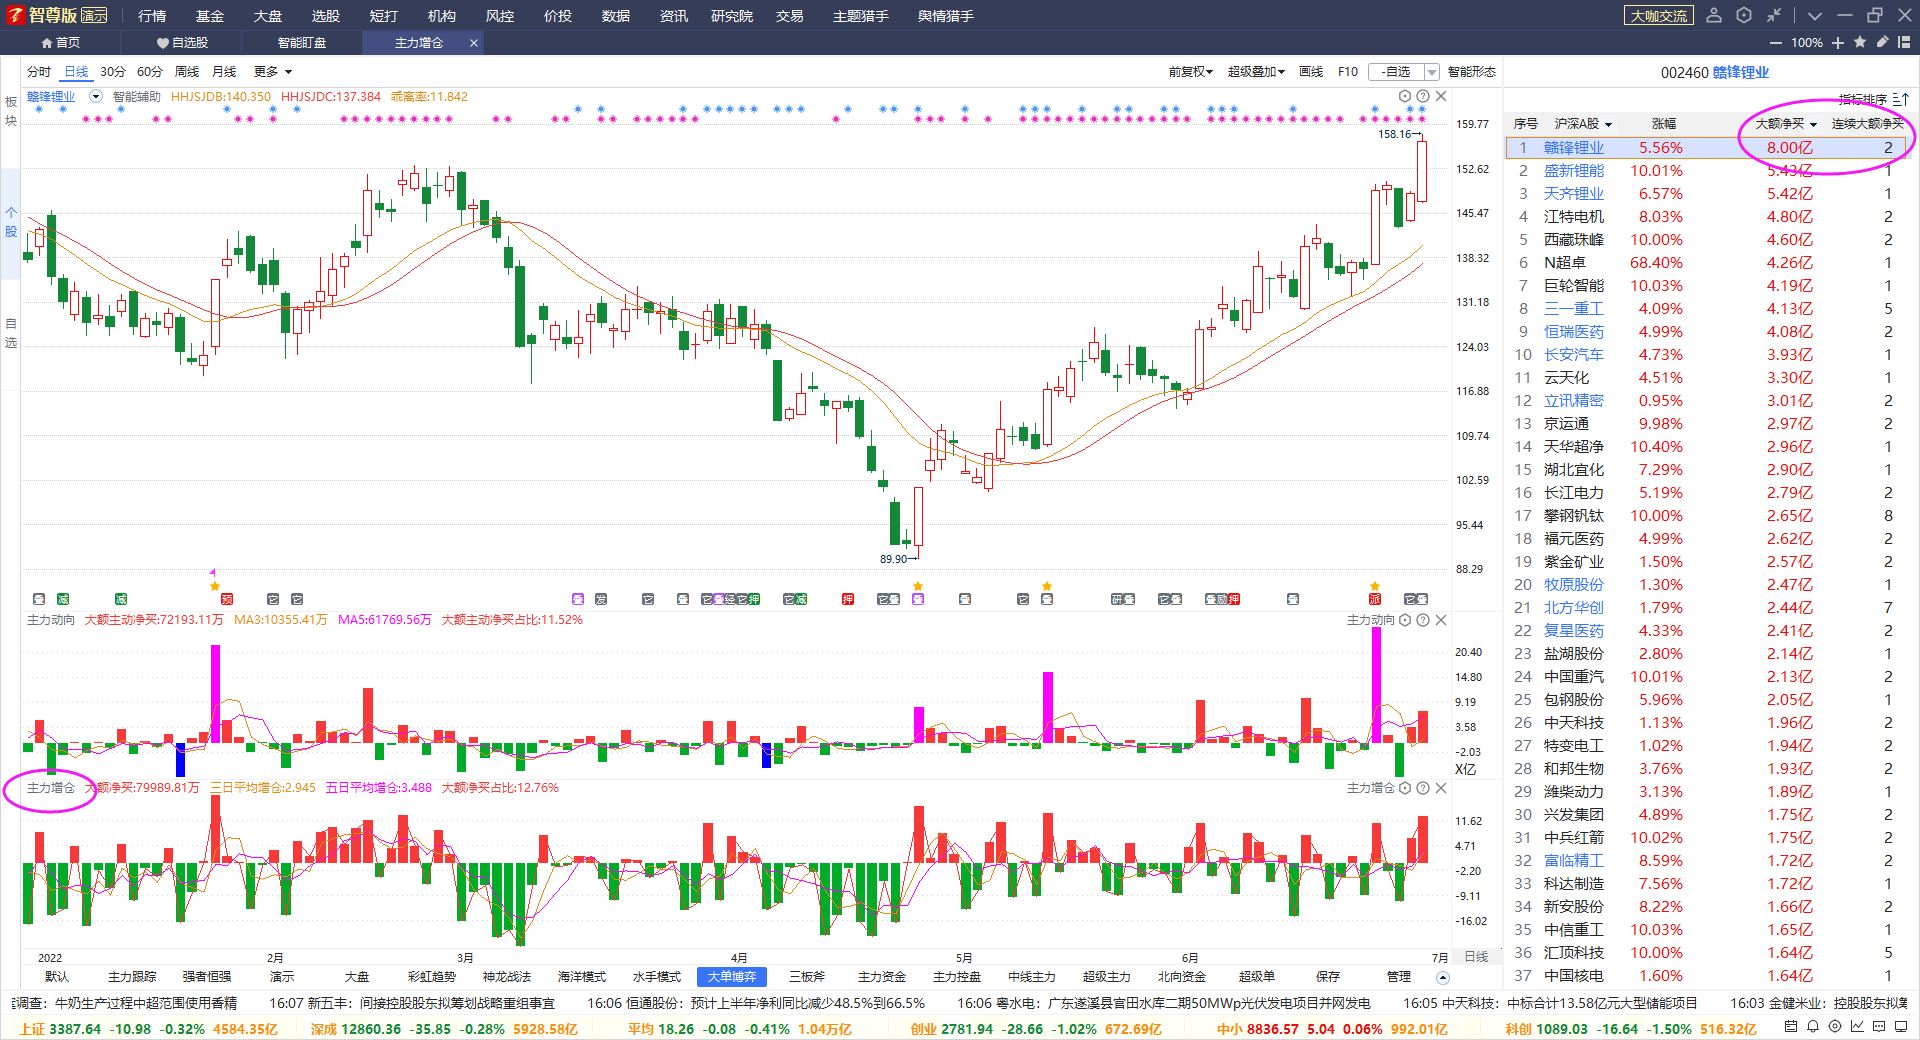This screenshot has height=1040, width=1920.
Task: Expand the template list round arrow button
Action: click(1442, 977)
